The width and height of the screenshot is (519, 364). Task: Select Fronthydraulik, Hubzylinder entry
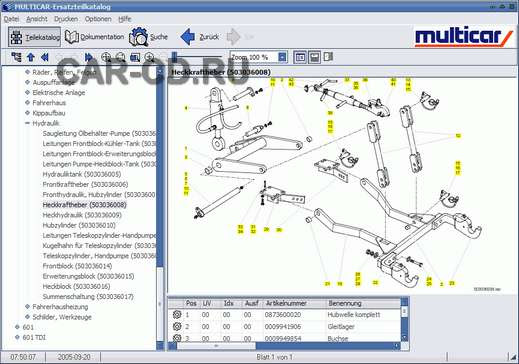[x=99, y=194]
